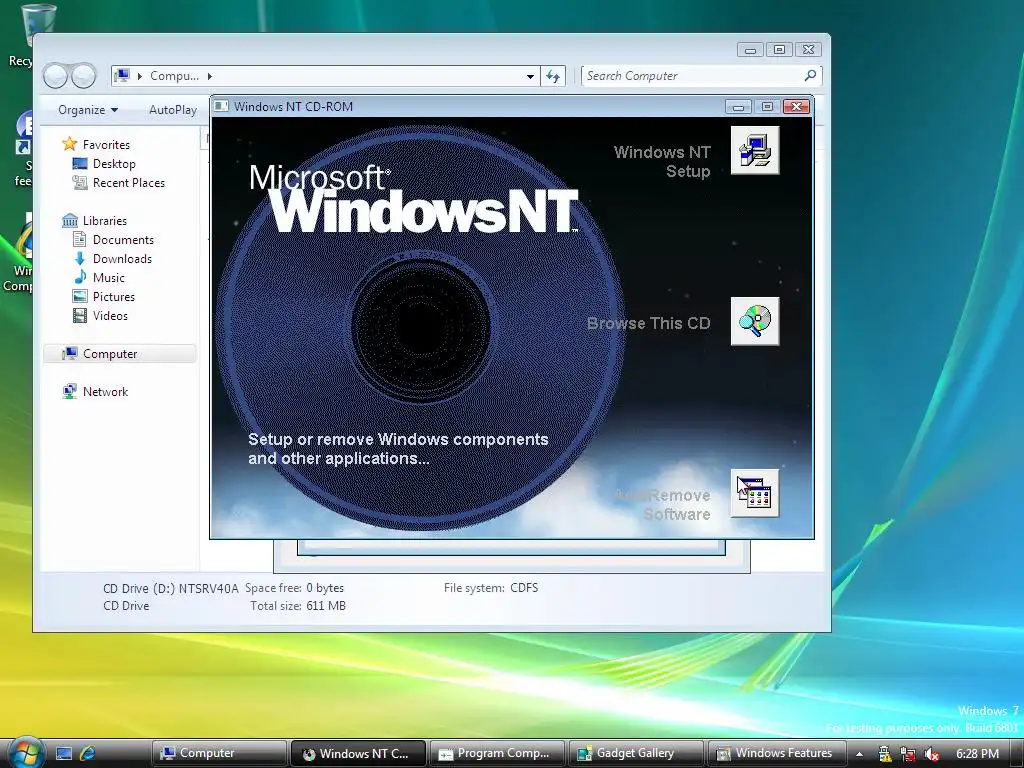Open the Organize dropdown menu
Screen dimensions: 1024x768
pyautogui.click(x=88, y=110)
